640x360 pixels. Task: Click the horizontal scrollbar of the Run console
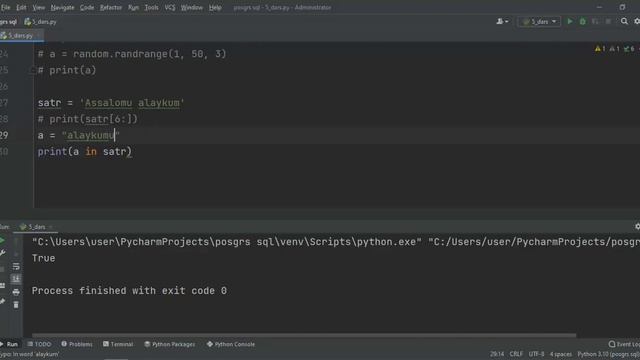[304, 336]
